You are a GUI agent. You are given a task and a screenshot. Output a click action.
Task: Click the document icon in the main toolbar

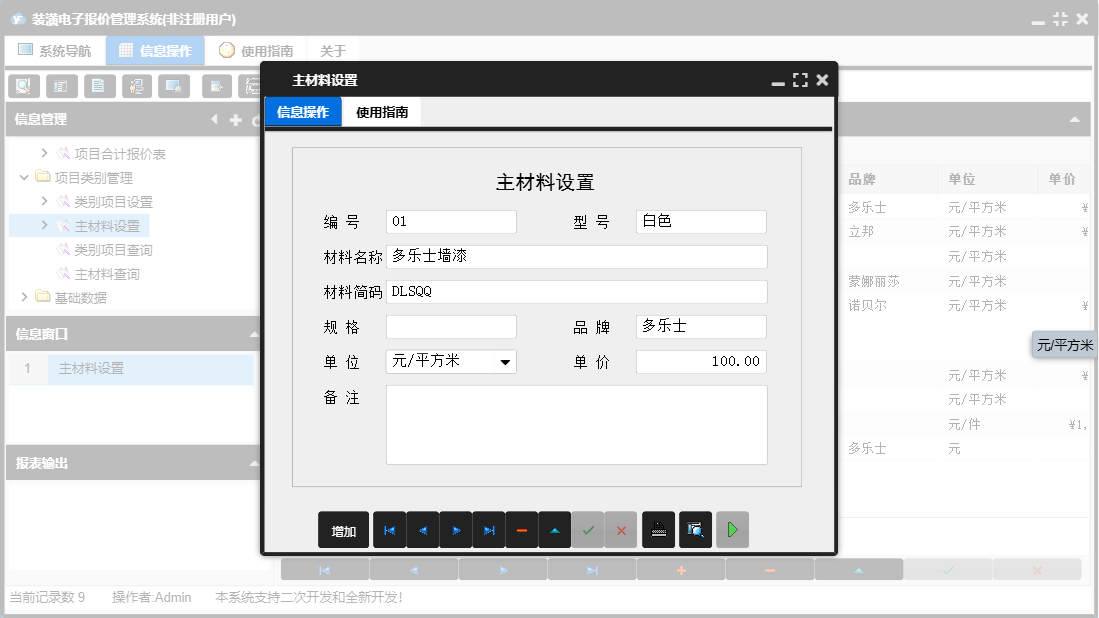pyautogui.click(x=100, y=86)
